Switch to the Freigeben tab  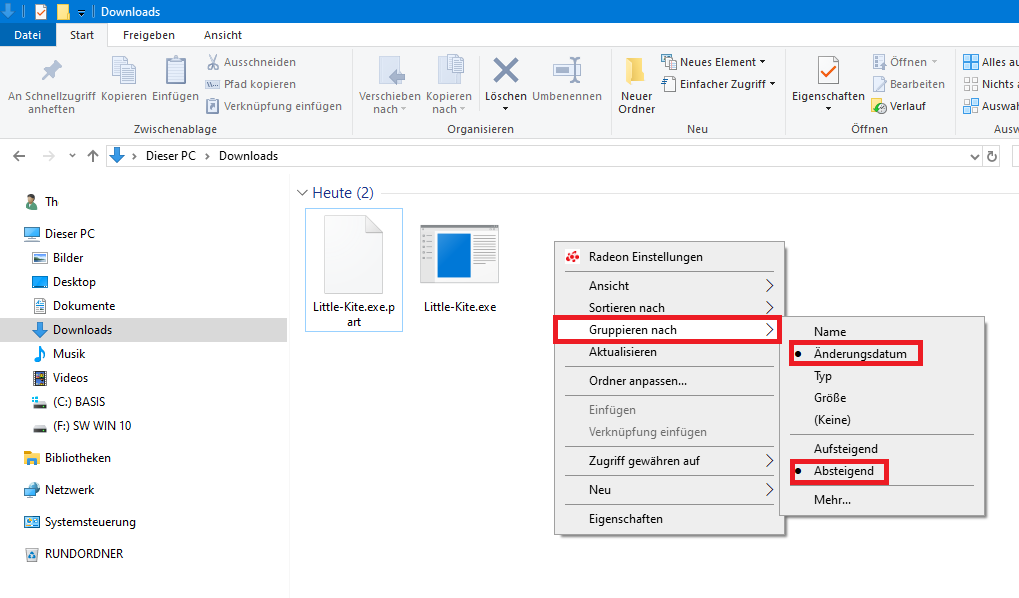[x=149, y=35]
